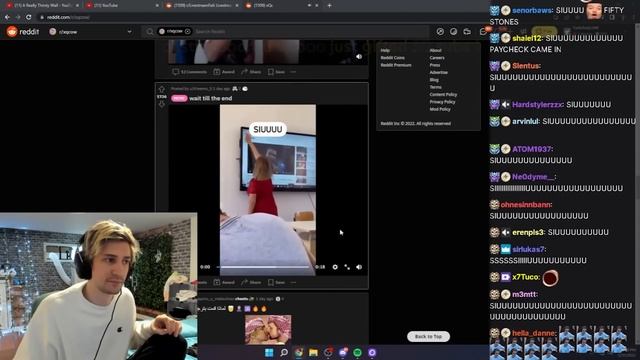The height and width of the screenshot is (360, 640).
Task: Upvote the 'wait till the end' post
Action: (x=162, y=89)
